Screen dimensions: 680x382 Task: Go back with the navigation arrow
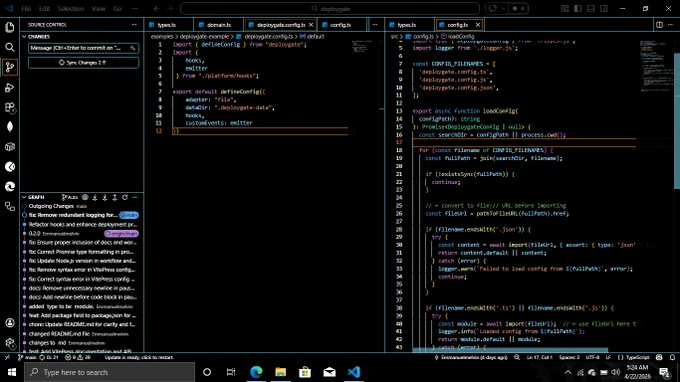157,8
